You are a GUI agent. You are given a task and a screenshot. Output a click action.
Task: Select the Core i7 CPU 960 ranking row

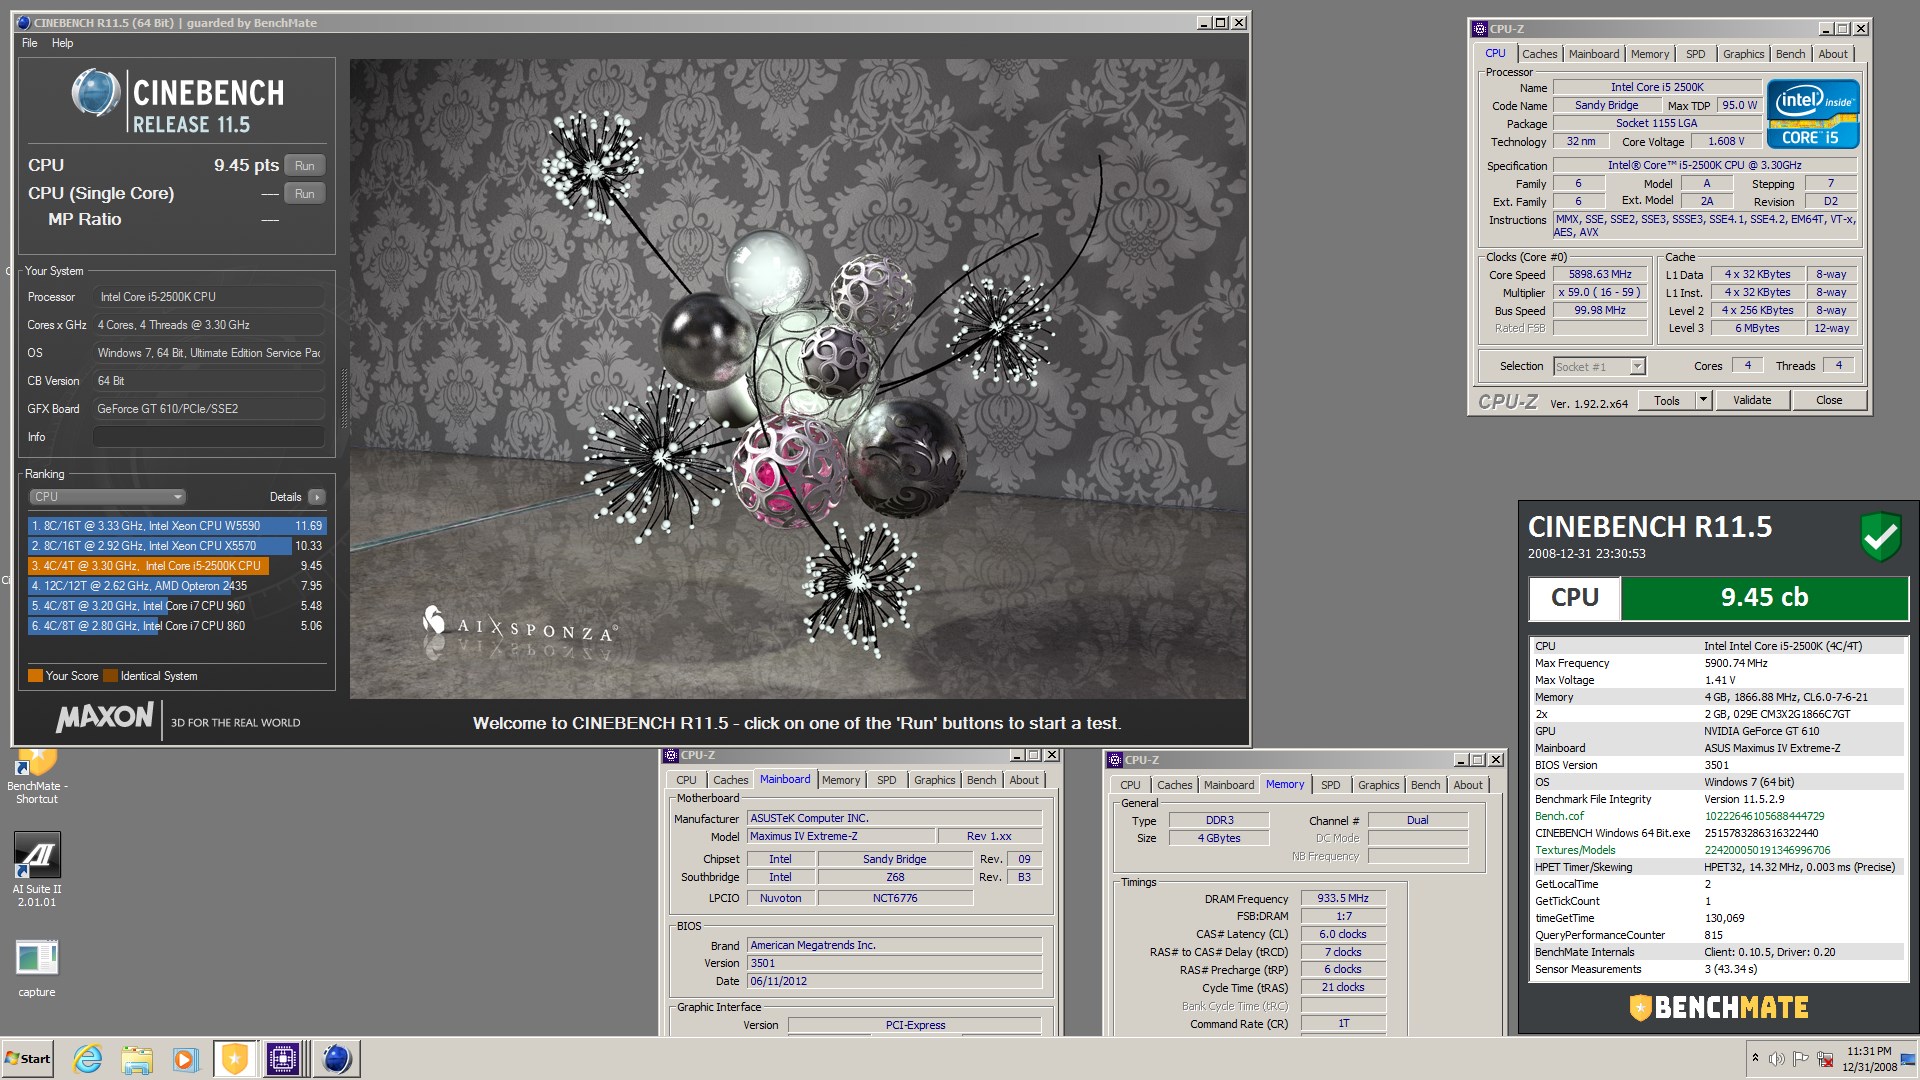click(x=177, y=606)
